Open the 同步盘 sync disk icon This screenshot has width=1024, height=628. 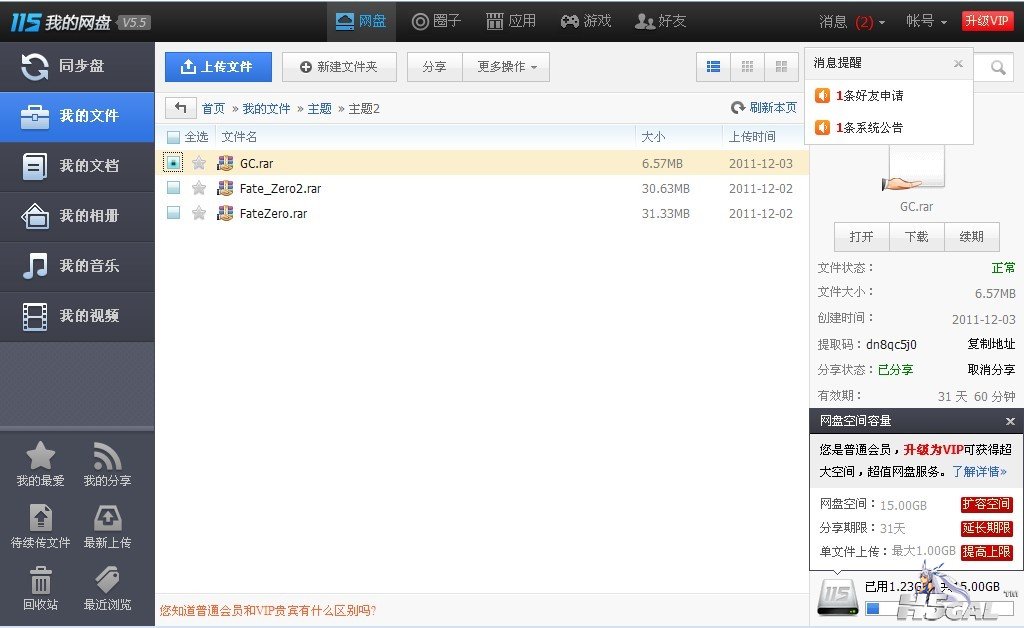(x=35, y=66)
